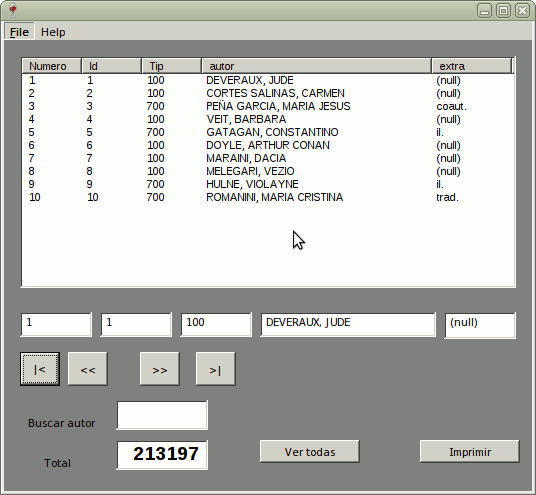The height and width of the screenshot is (495, 536).
Task: Go to first record with |< button
Action: point(40,369)
